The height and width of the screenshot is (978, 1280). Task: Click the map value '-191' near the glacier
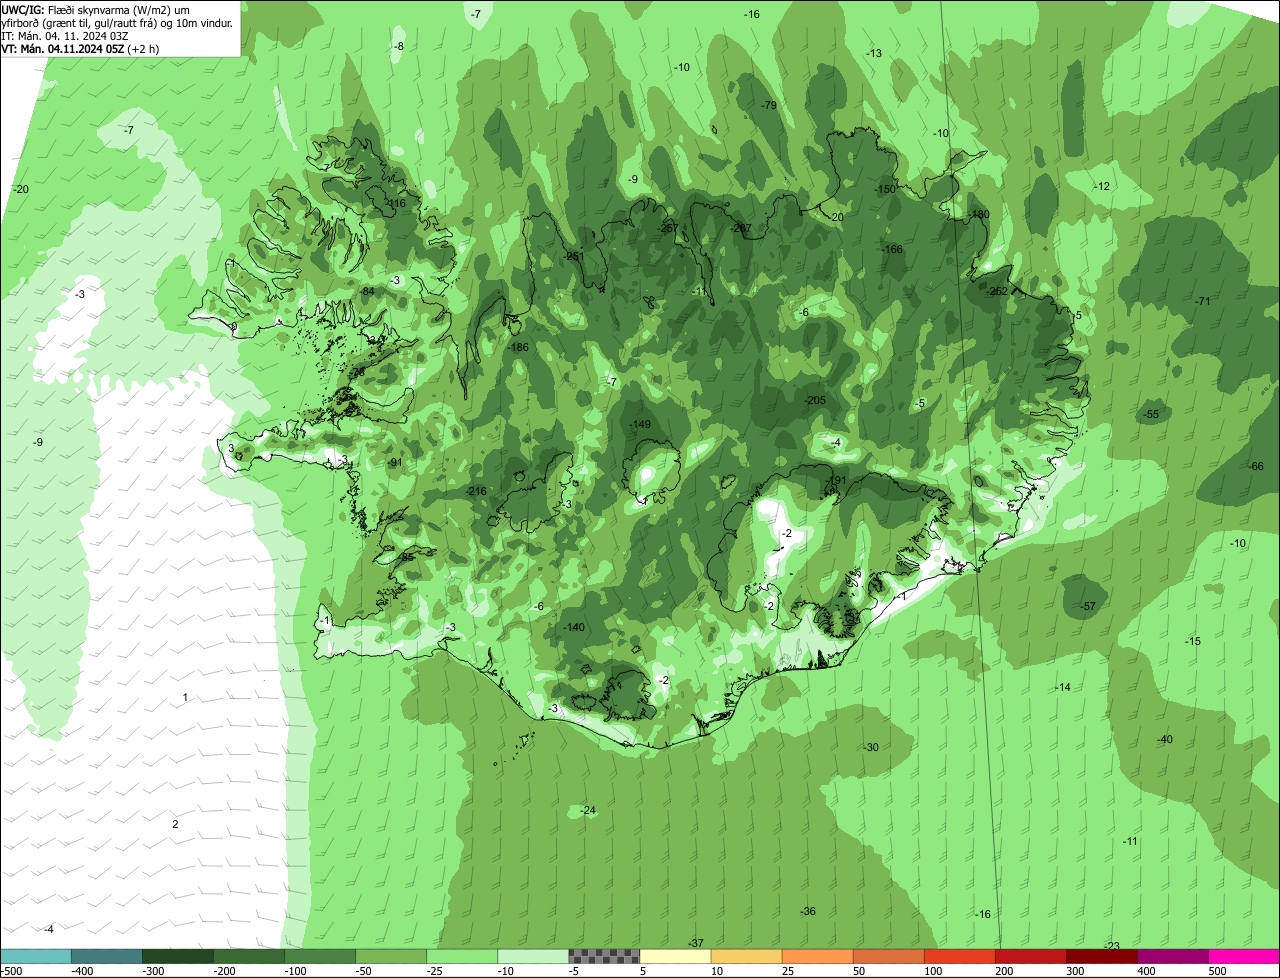[836, 480]
